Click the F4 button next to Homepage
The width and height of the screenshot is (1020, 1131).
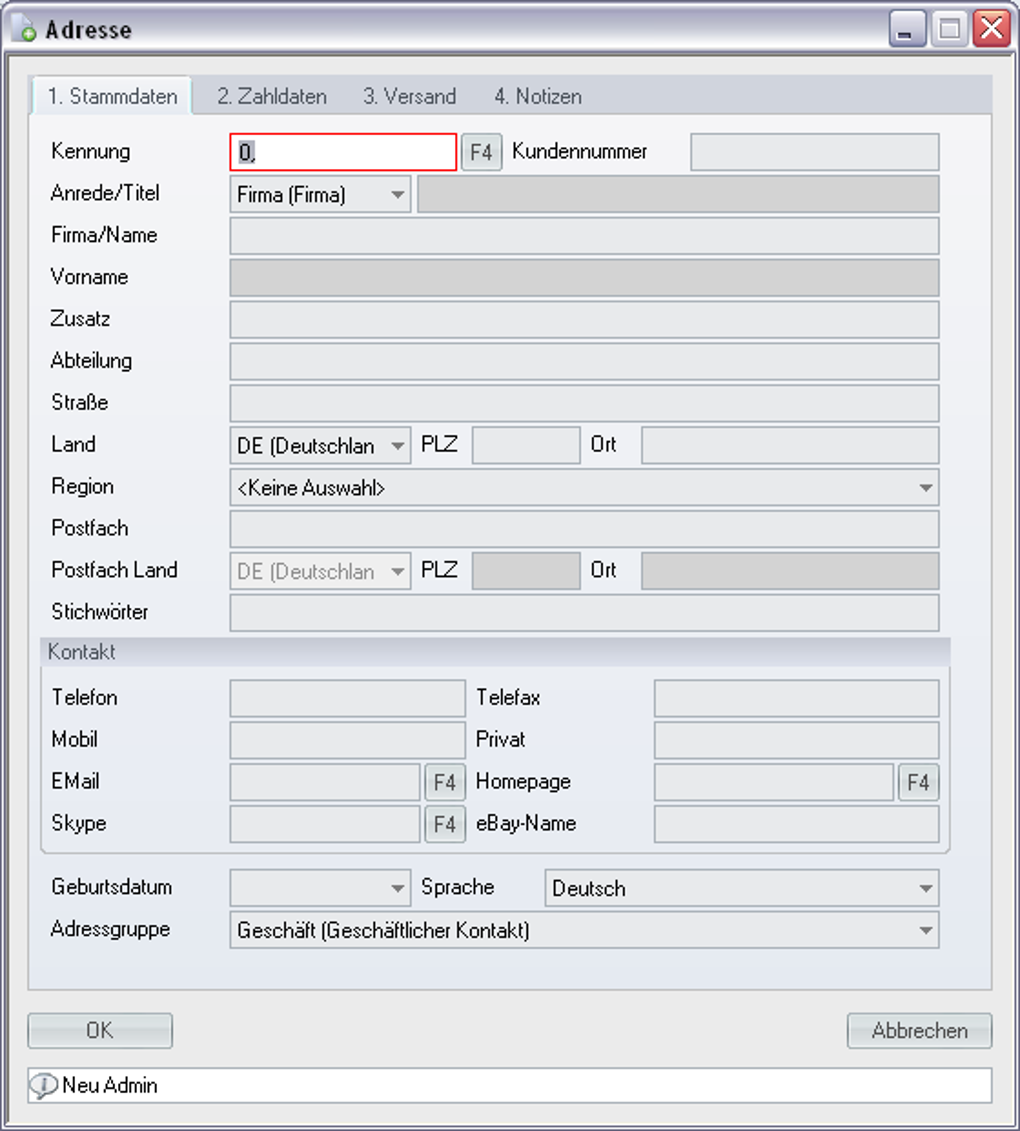918,782
